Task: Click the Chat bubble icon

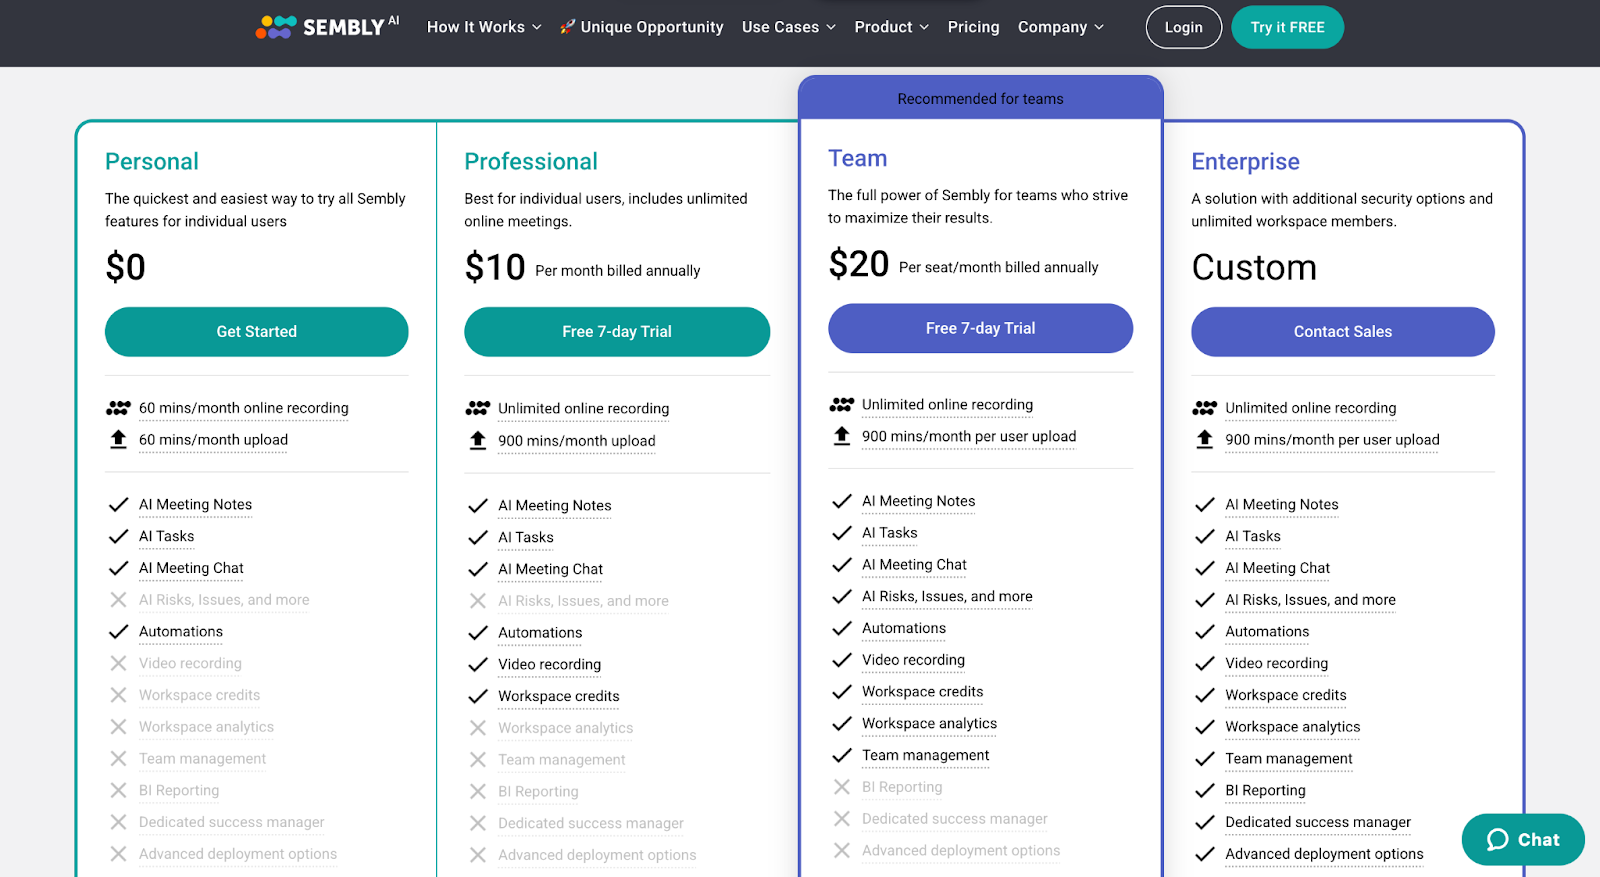Action: (1497, 840)
